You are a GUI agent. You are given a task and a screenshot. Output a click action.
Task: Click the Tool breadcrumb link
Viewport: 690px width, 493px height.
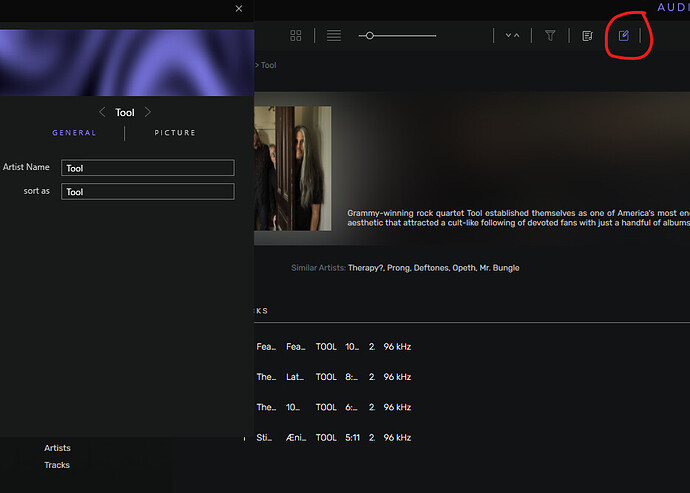(x=268, y=65)
